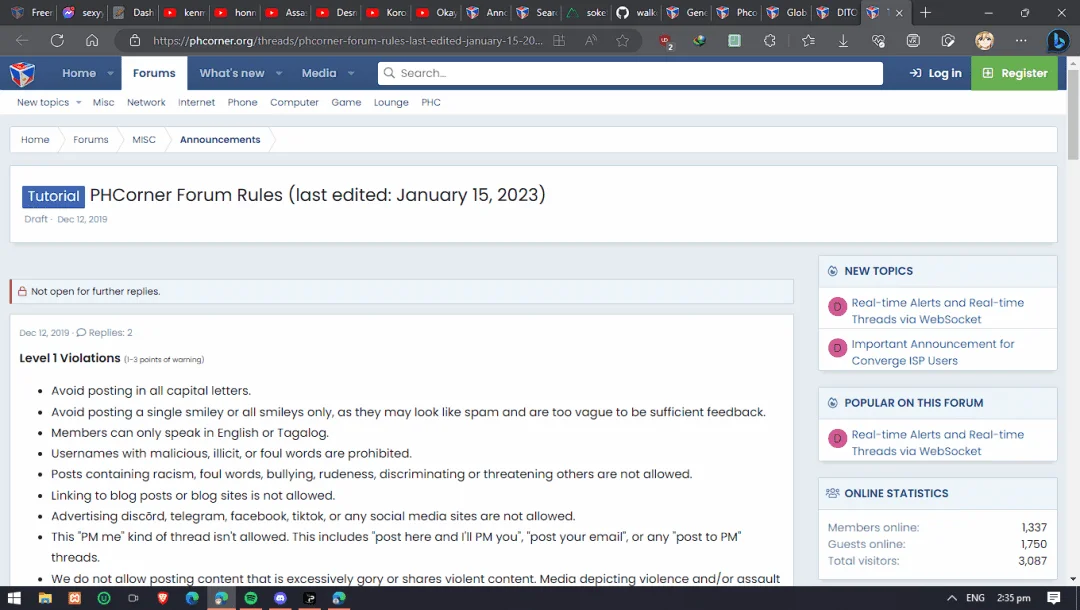
Task: Click the green Register button
Action: [x=1015, y=73]
